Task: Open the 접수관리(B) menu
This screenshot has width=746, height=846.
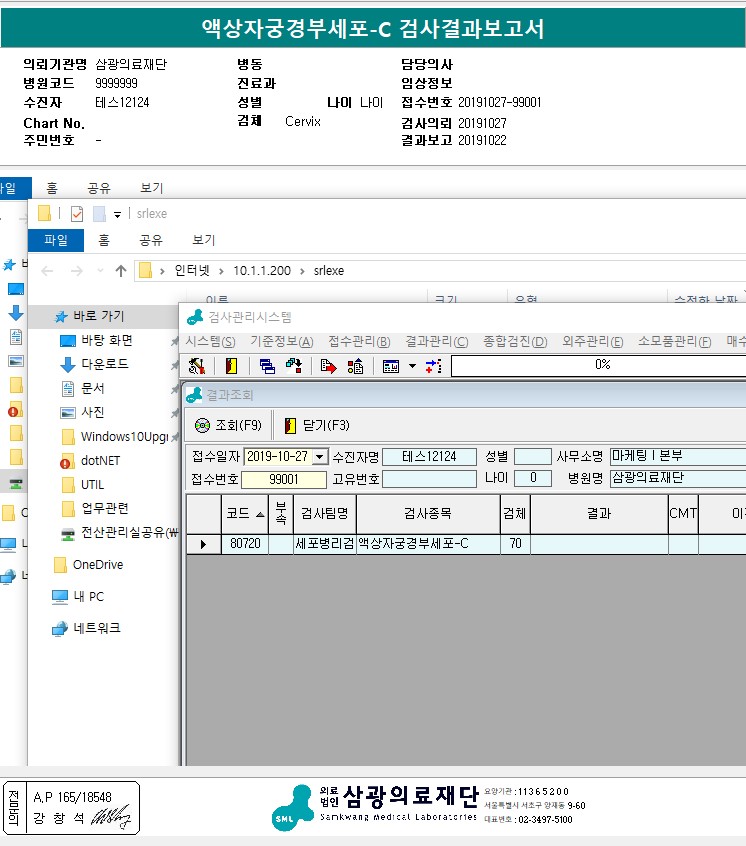Action: click(359, 342)
